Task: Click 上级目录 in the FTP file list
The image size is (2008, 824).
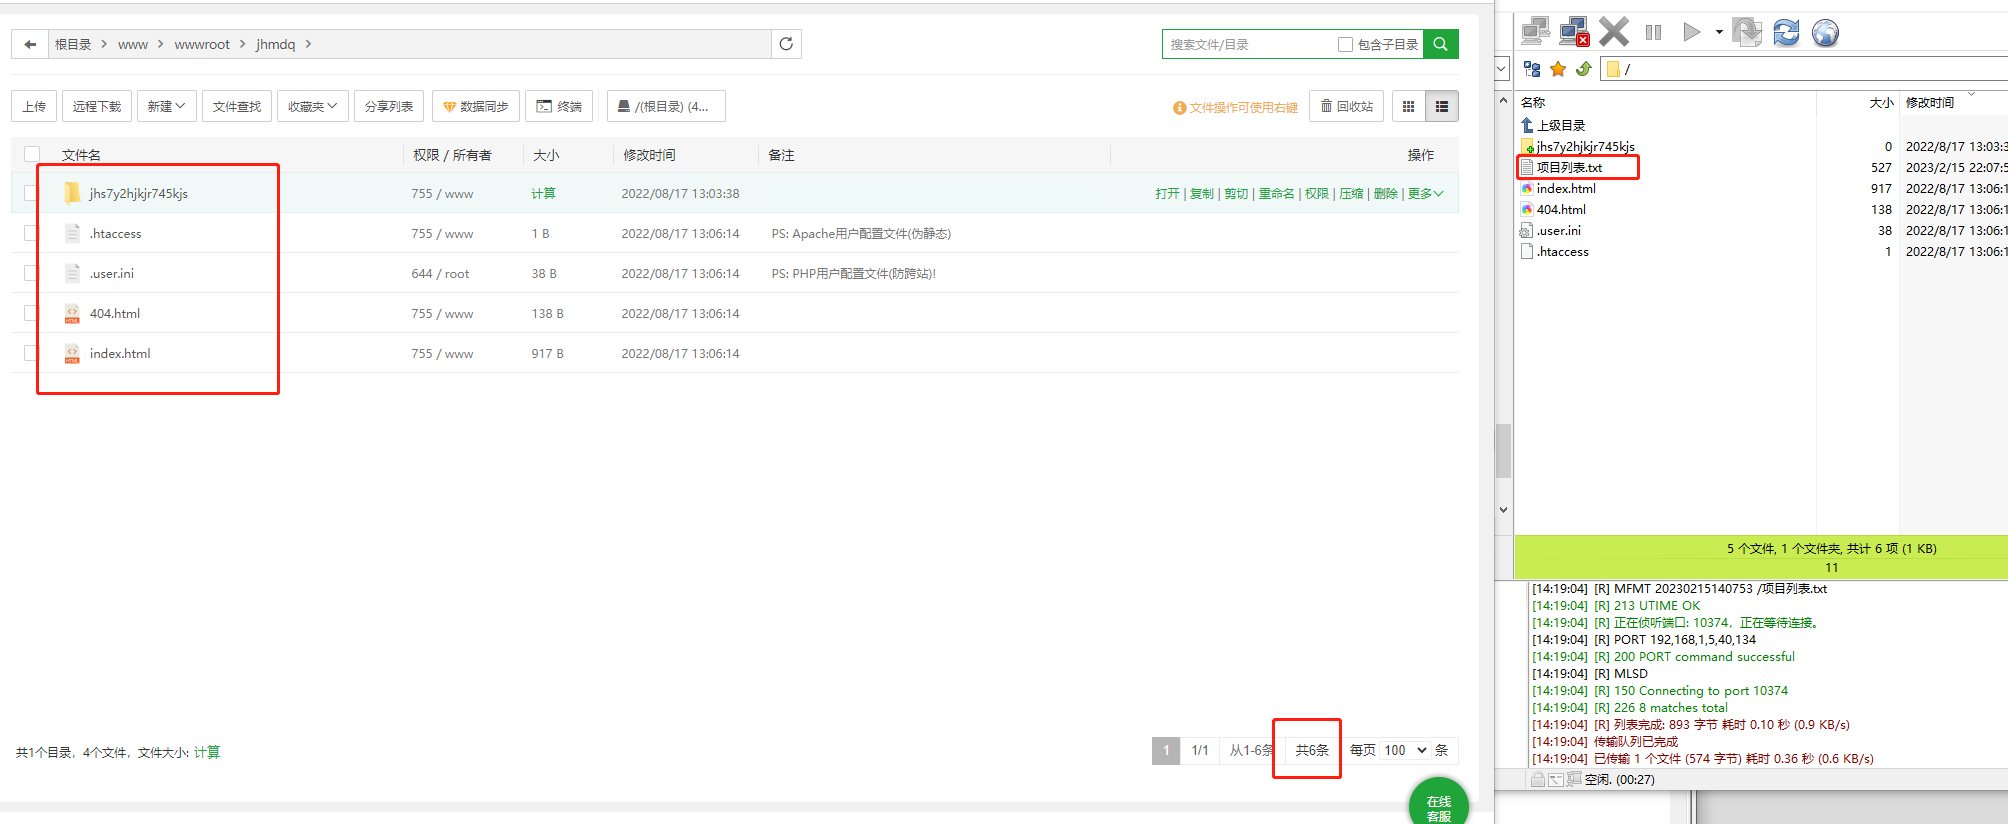Action: coord(1561,125)
